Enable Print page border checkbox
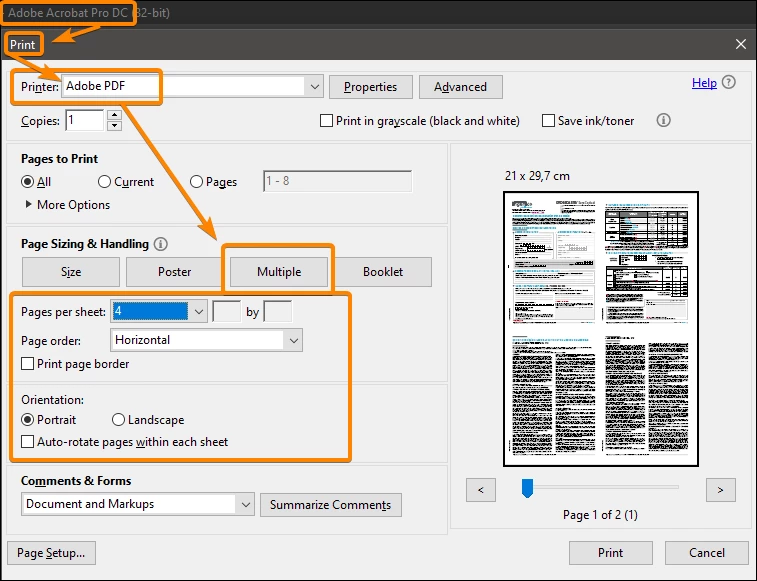The image size is (757, 581). click(28, 364)
